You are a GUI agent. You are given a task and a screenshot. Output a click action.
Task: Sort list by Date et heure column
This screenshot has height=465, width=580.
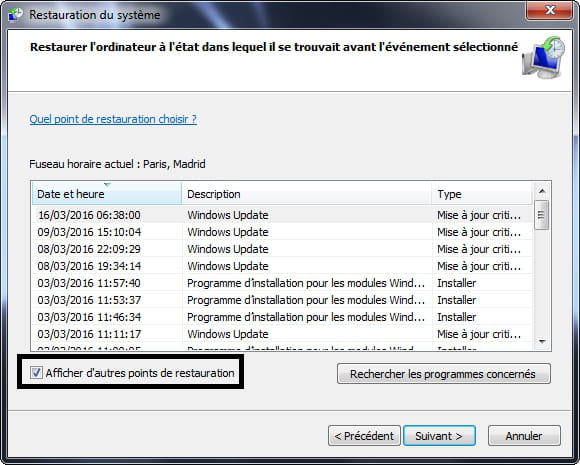pyautogui.click(x=107, y=193)
